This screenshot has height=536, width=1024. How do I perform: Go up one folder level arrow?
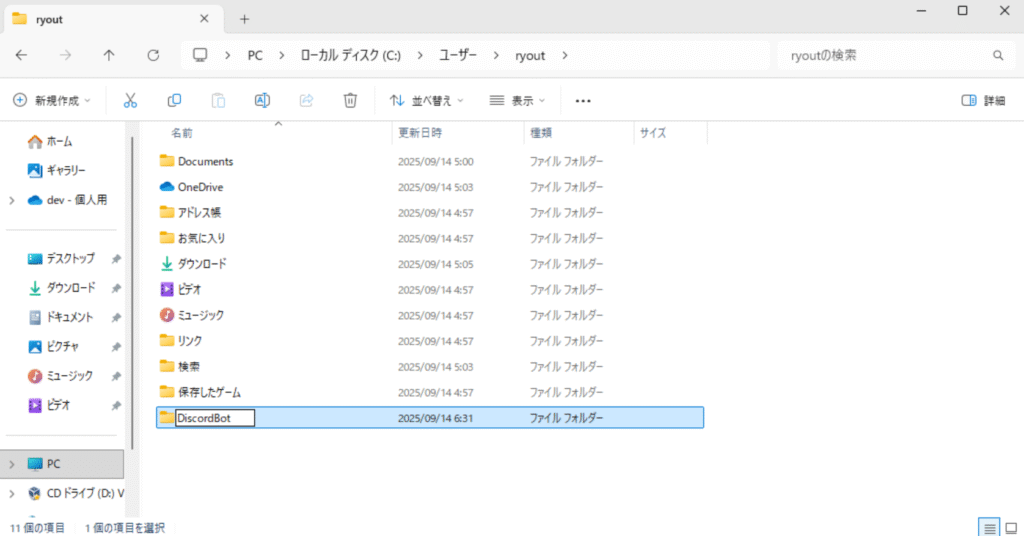[109, 55]
